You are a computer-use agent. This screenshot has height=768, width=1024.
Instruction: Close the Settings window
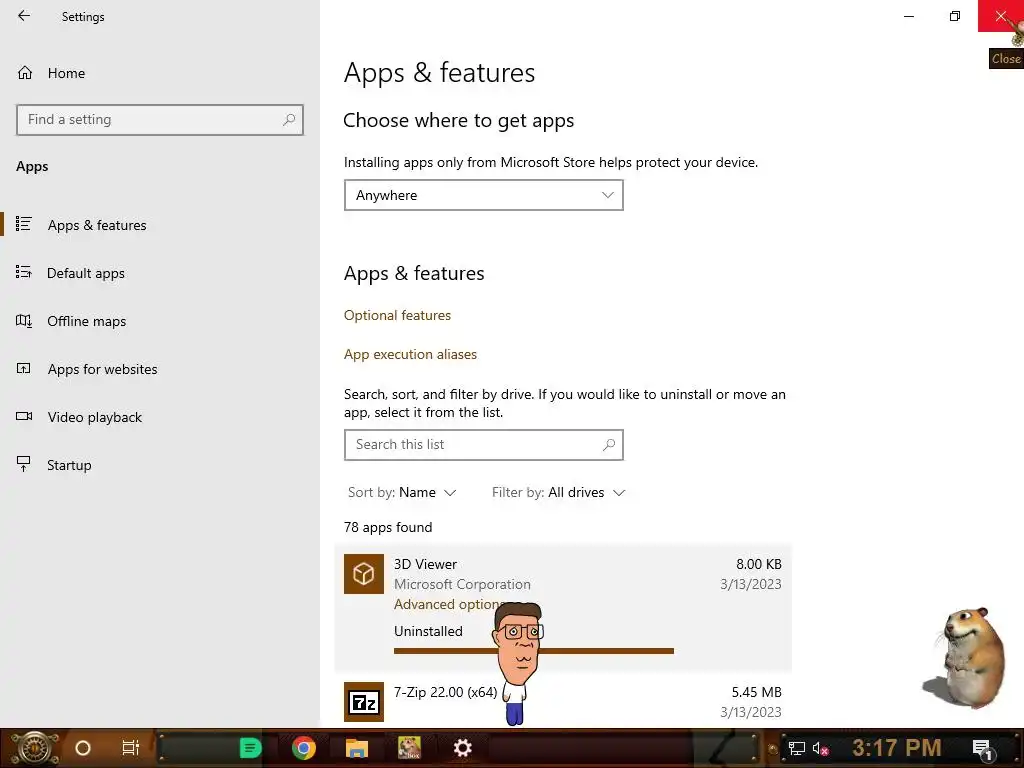[1000, 16]
